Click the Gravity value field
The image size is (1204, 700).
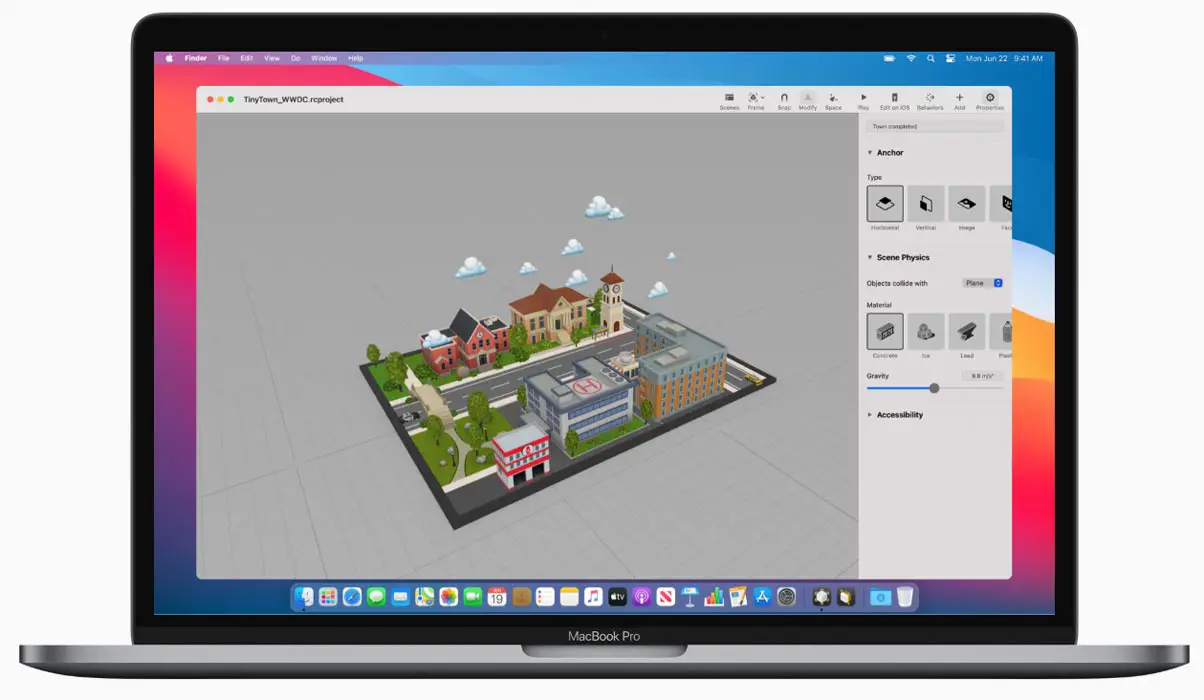981,376
